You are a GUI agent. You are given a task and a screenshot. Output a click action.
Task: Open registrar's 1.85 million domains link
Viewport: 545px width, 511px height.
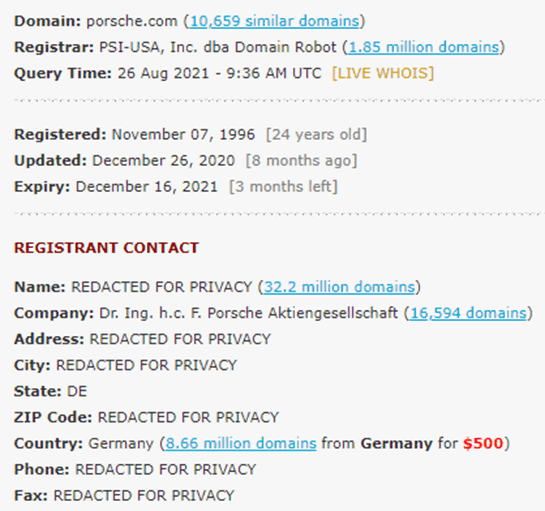pyautogui.click(x=424, y=47)
